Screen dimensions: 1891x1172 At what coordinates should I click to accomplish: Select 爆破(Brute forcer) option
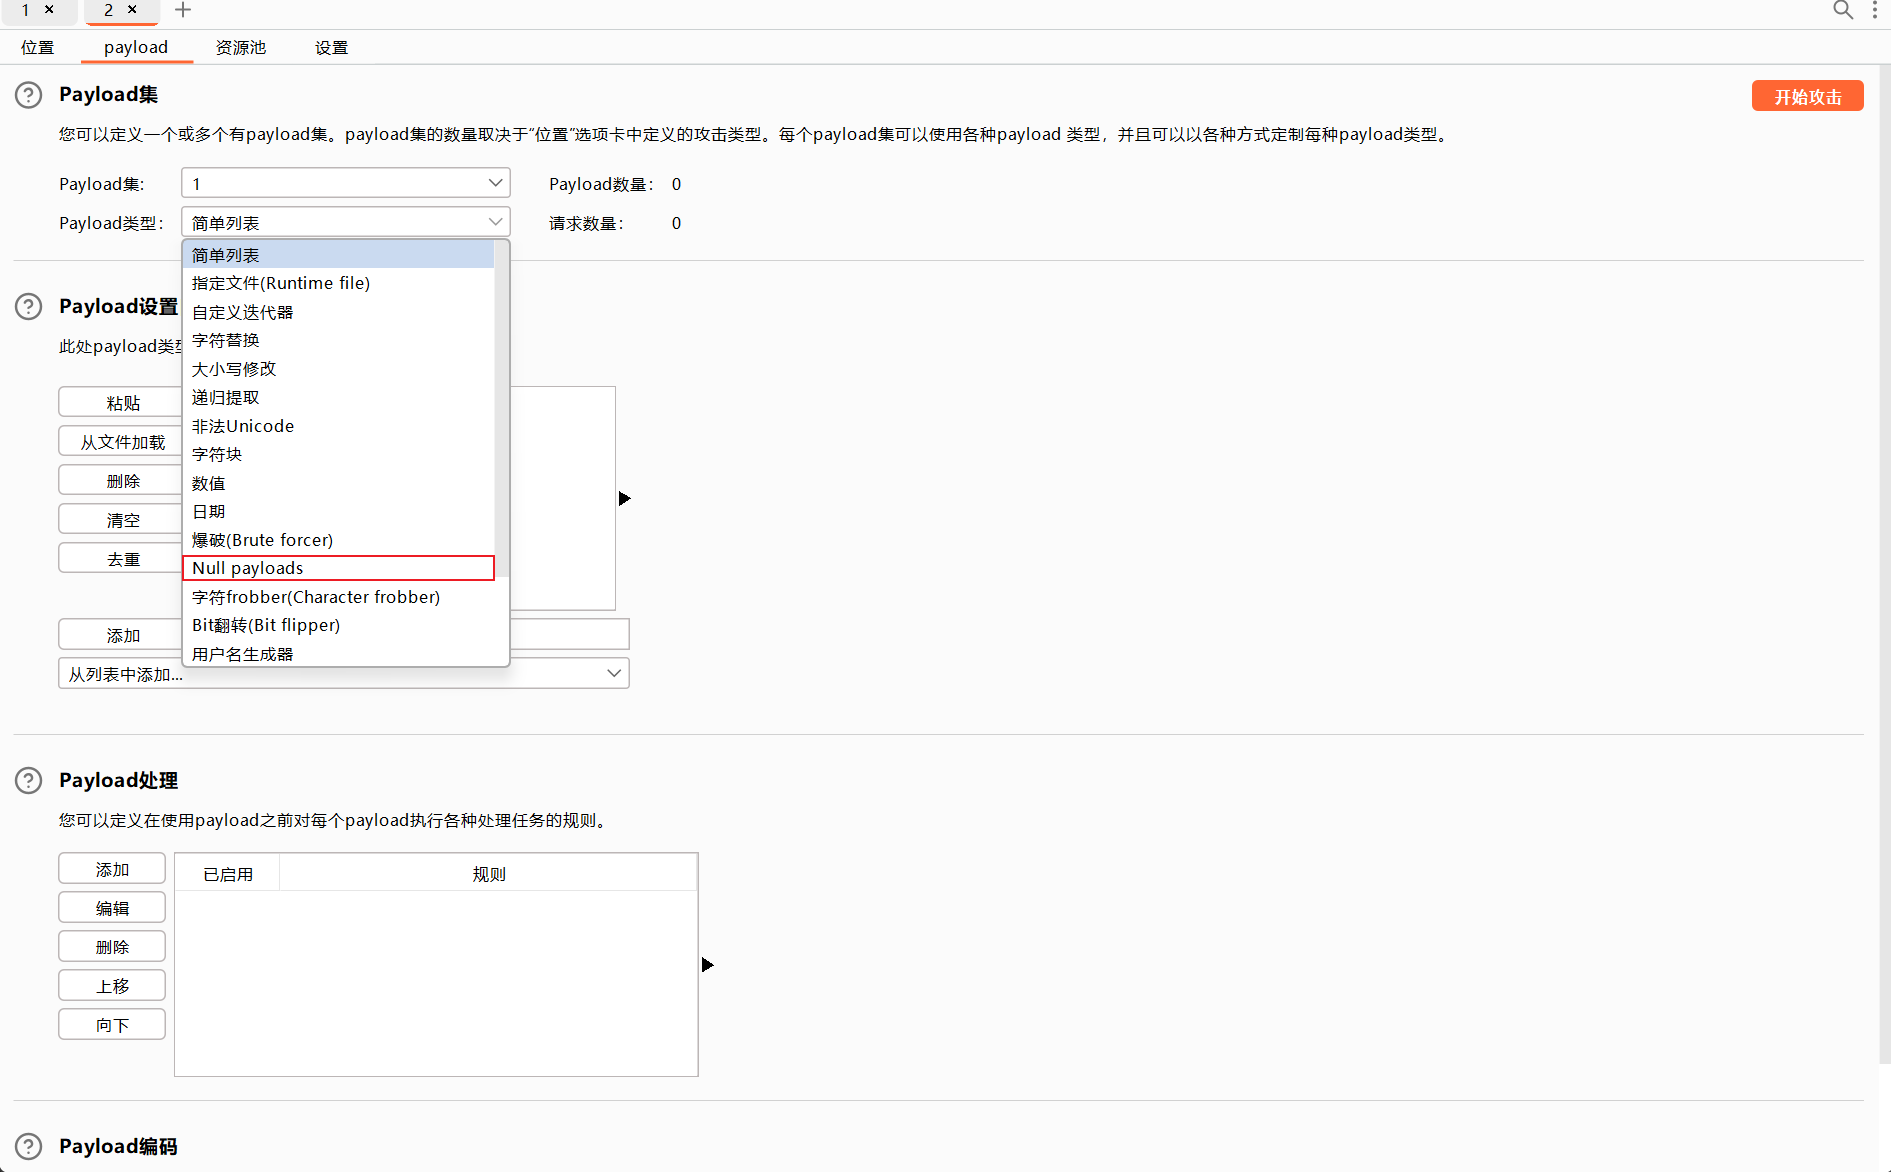339,540
